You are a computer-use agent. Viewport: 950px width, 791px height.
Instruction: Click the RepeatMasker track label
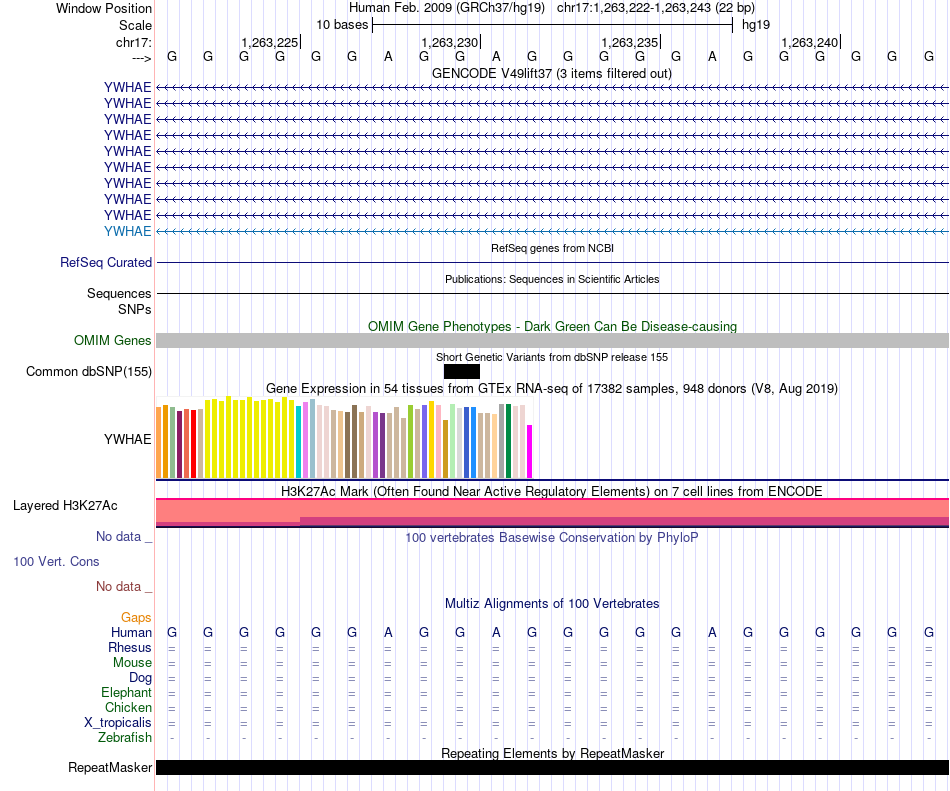pos(110,768)
